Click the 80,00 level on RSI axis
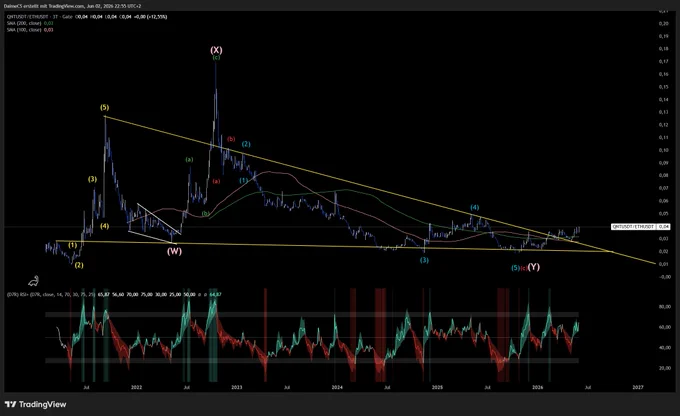Screen dimensions: 680x416 click(665, 307)
